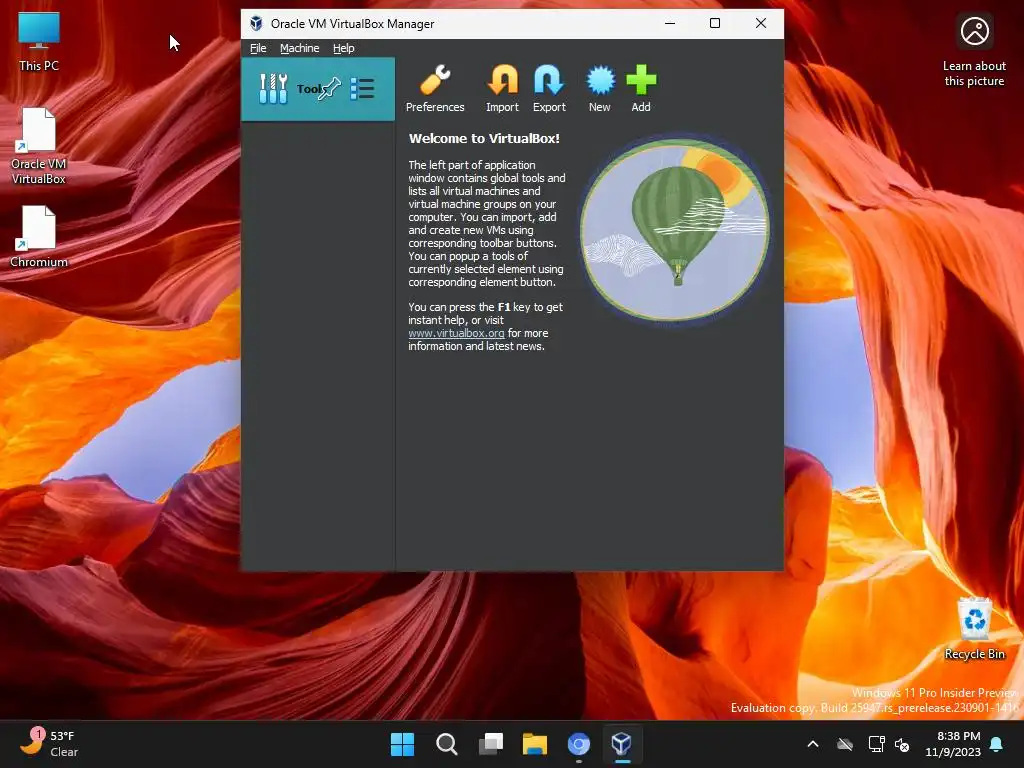Image resolution: width=1024 pixels, height=768 pixels.
Task: Close the VirtualBox Manager window
Action: coord(761,24)
